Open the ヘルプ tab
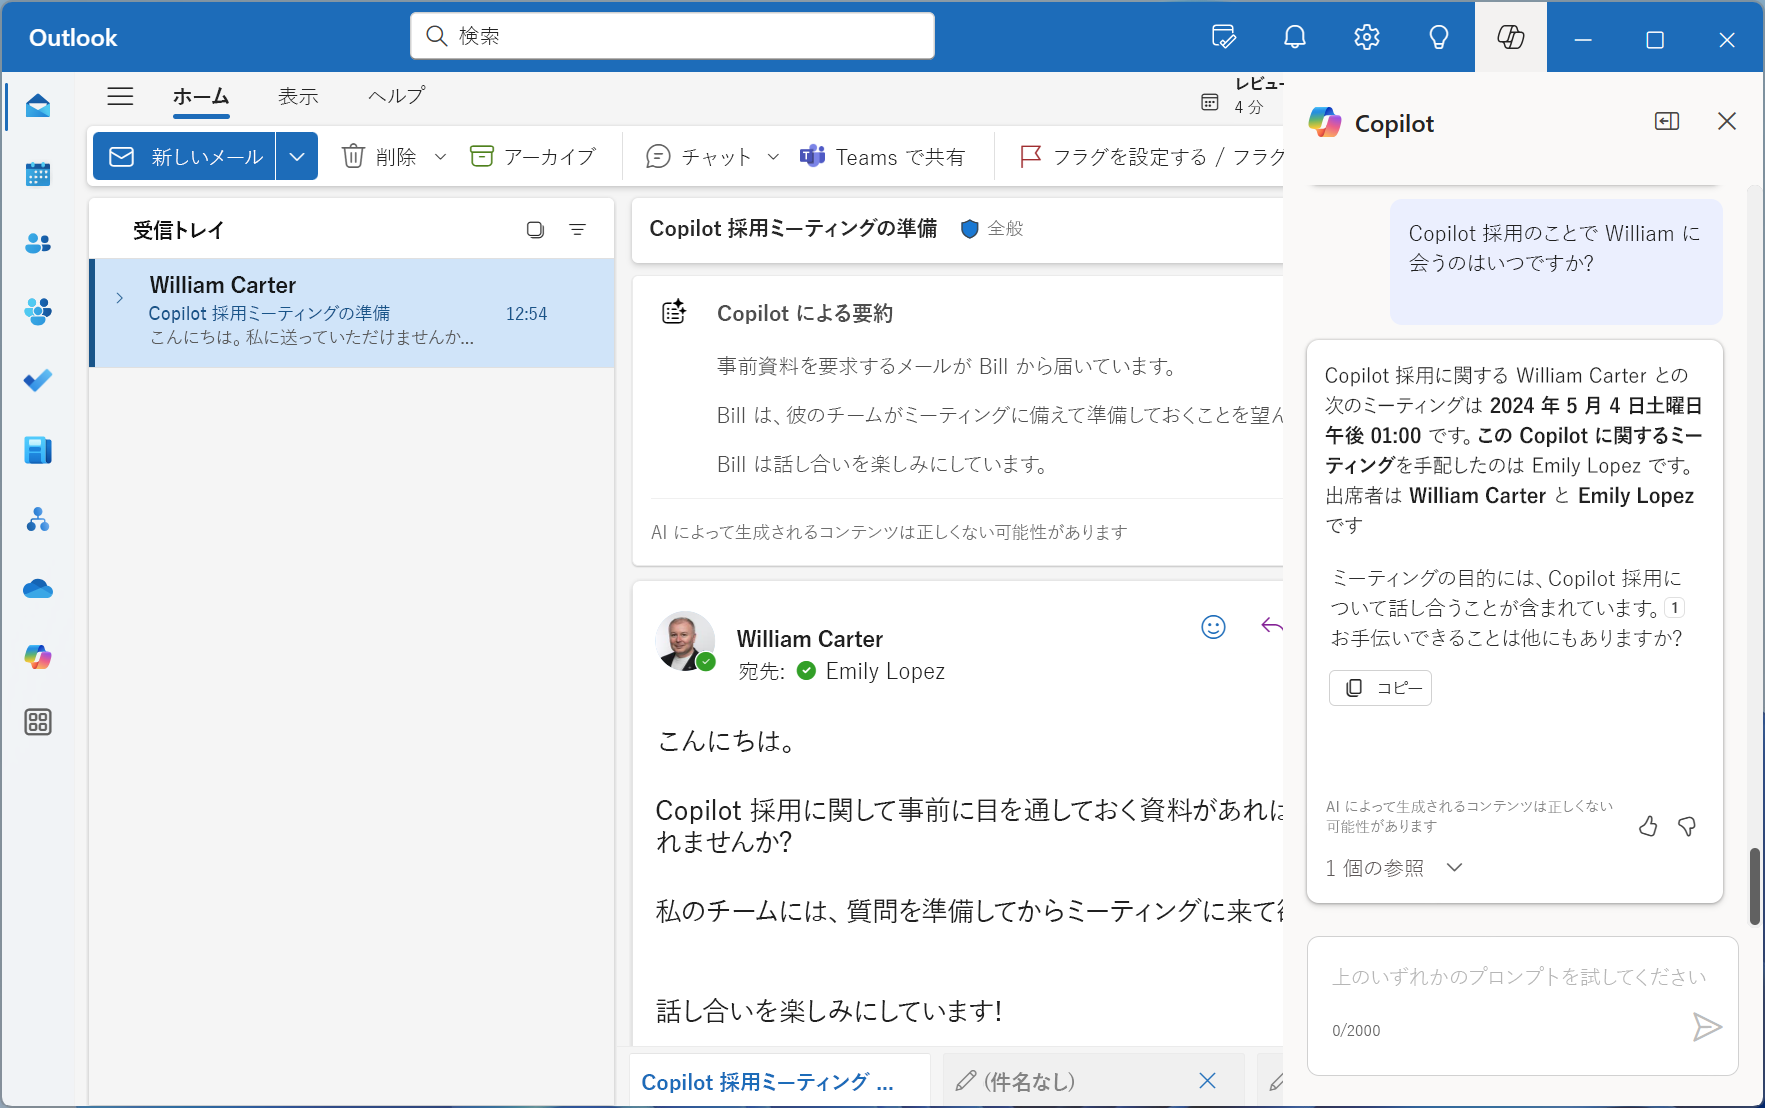Screen dimensions: 1765x1108 pos(396,96)
